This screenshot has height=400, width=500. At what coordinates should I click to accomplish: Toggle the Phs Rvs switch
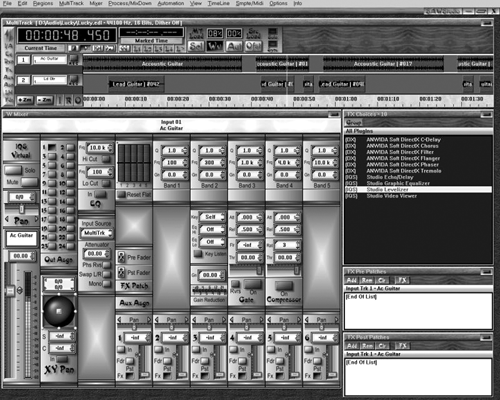107,265
